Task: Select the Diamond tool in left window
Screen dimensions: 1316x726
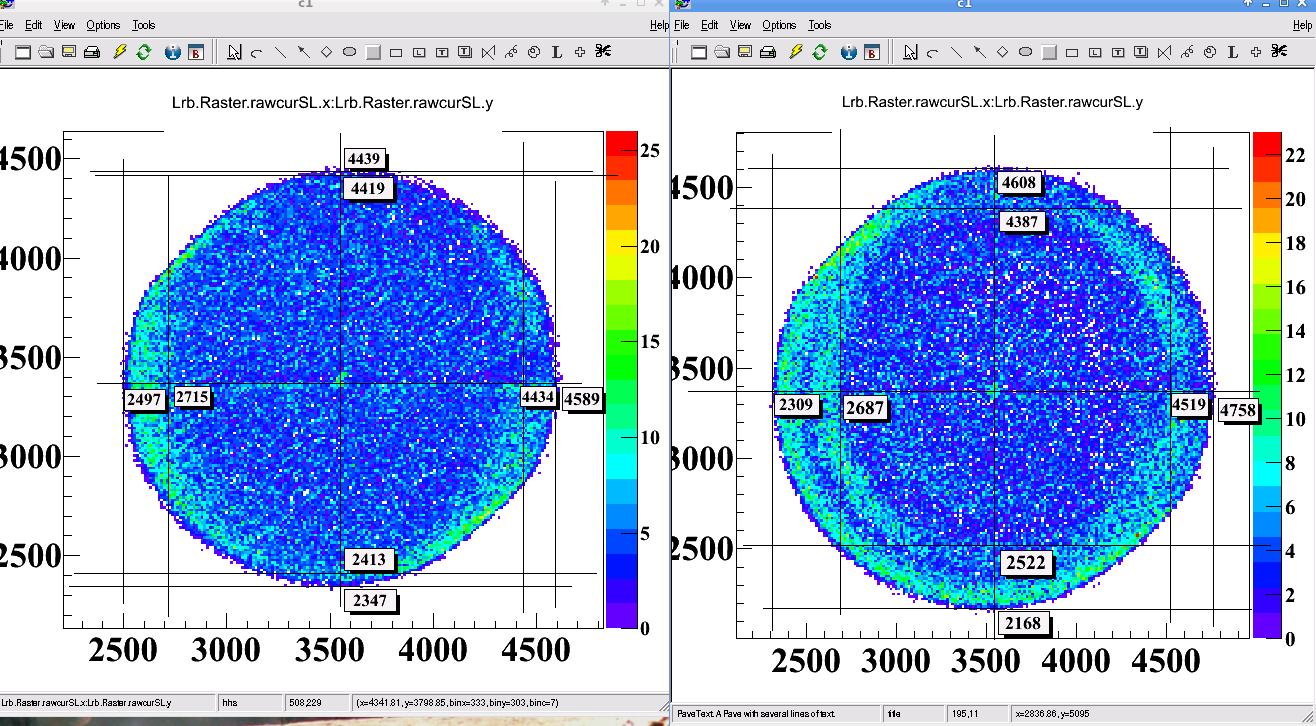Action: [x=327, y=52]
